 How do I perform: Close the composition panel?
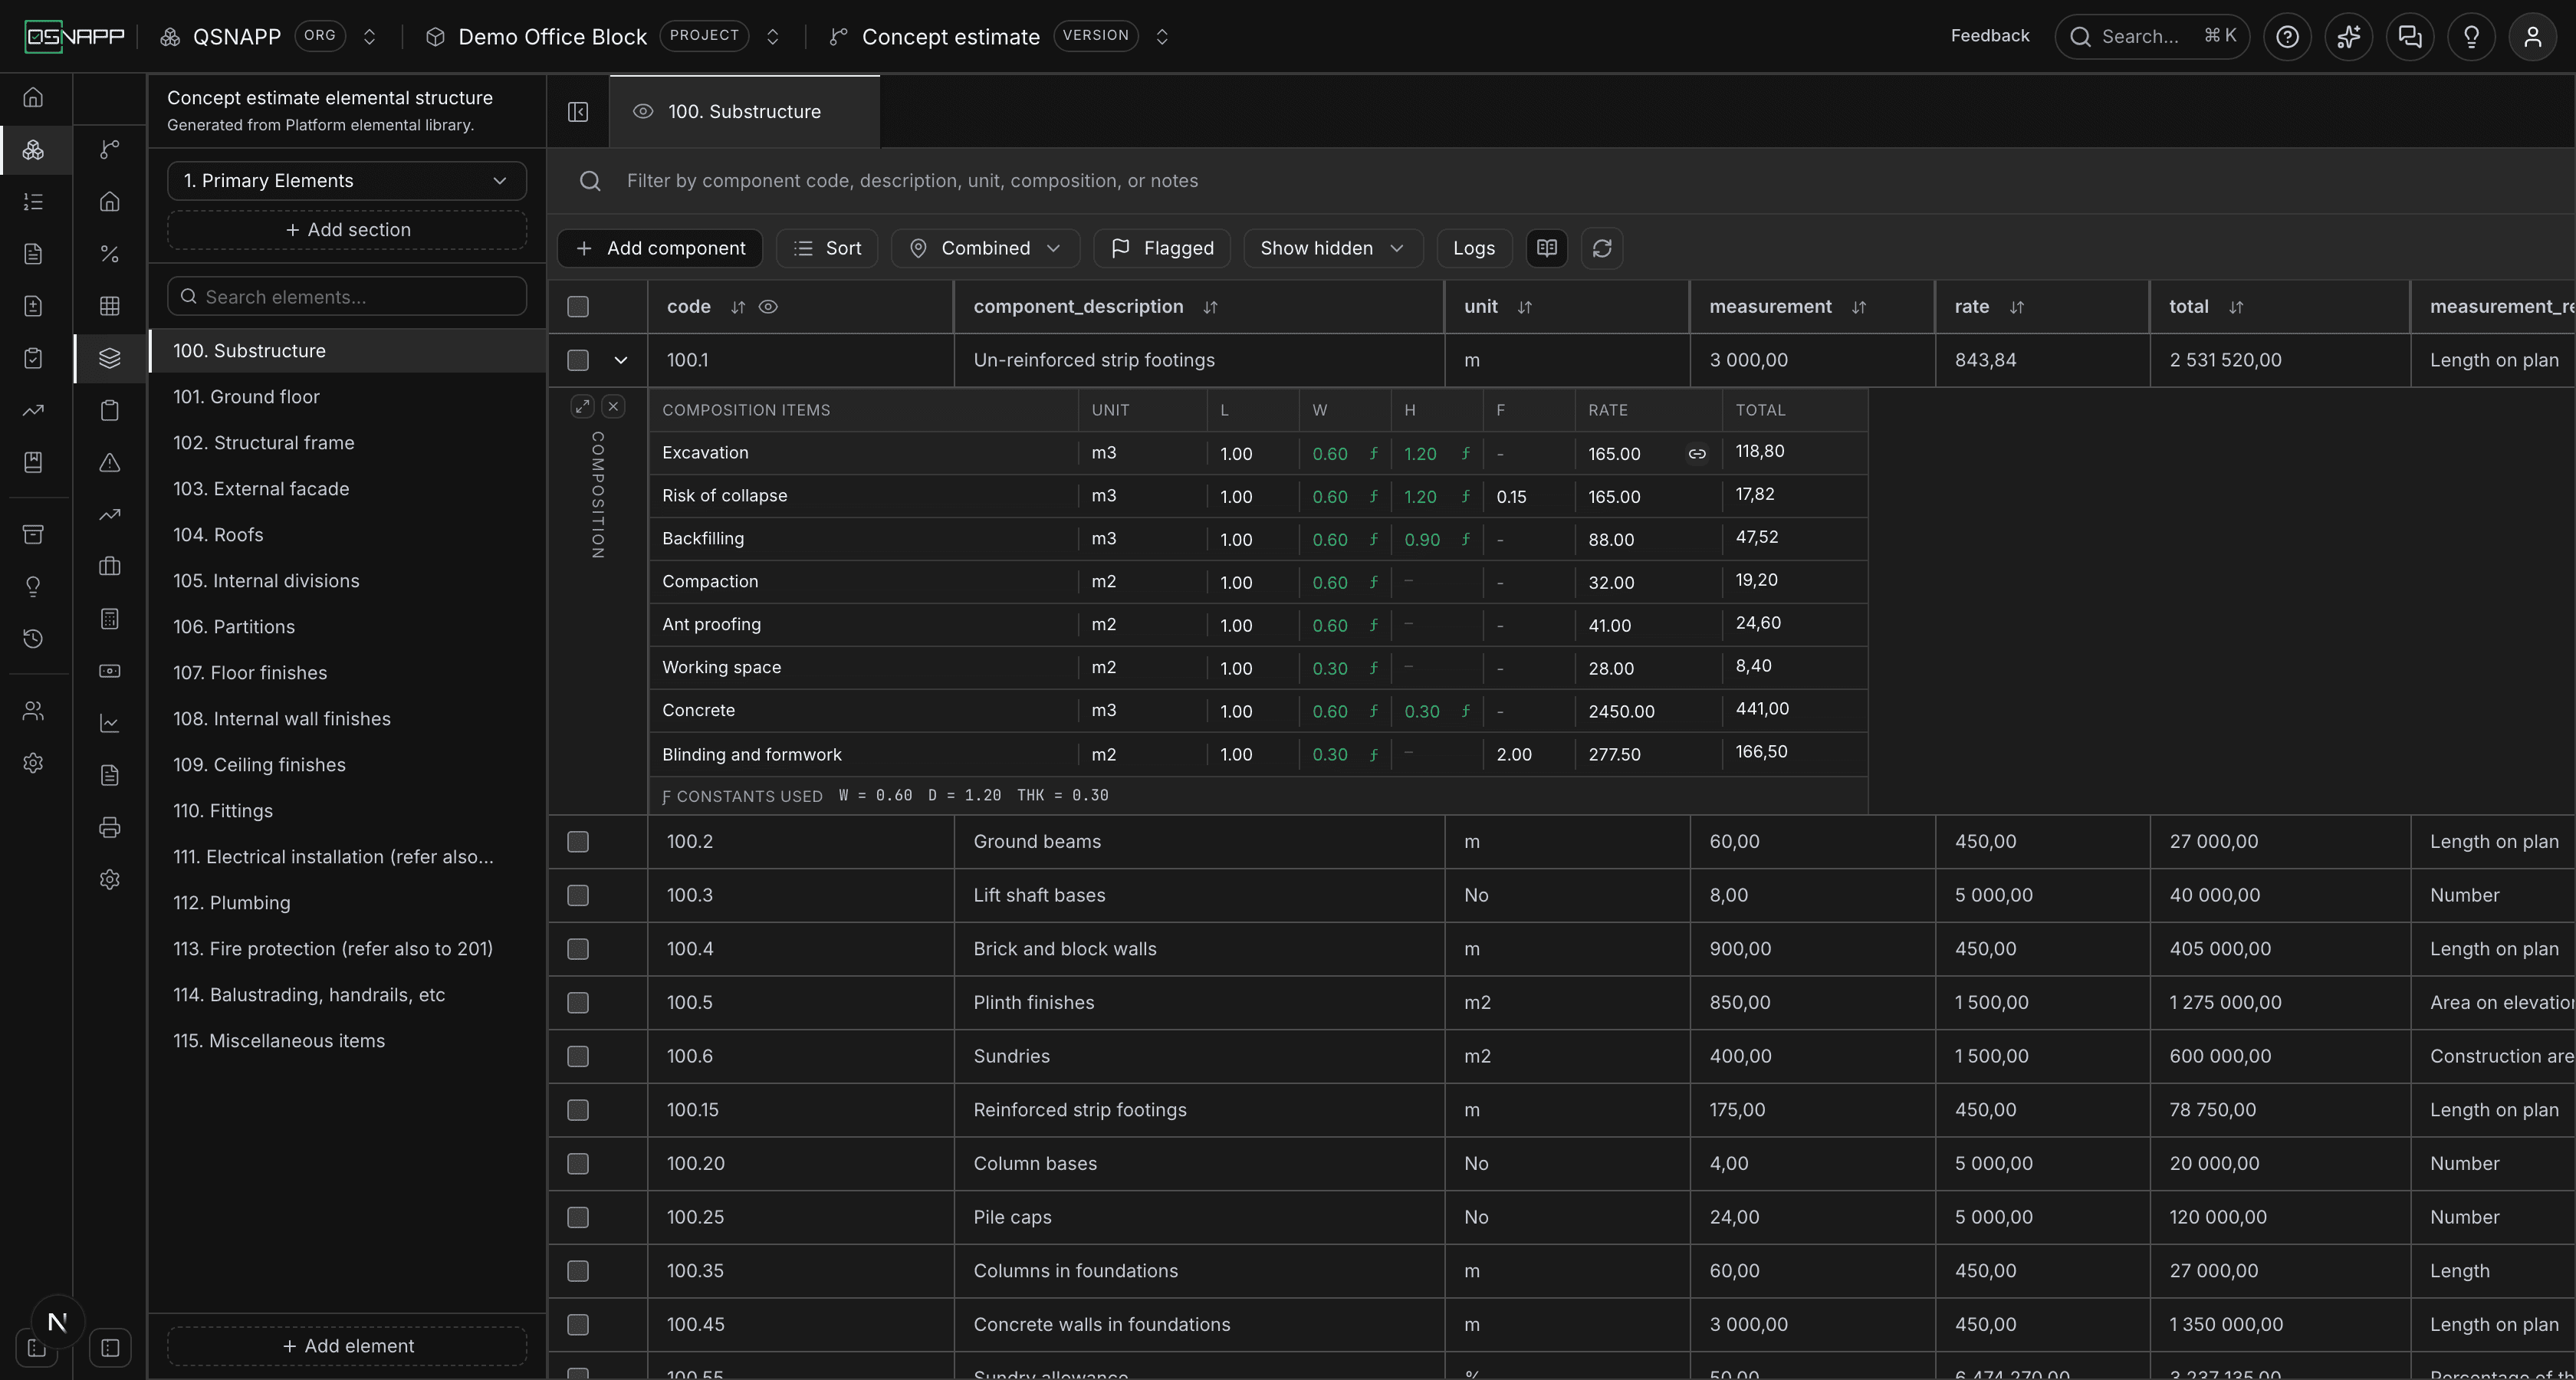tap(614, 406)
